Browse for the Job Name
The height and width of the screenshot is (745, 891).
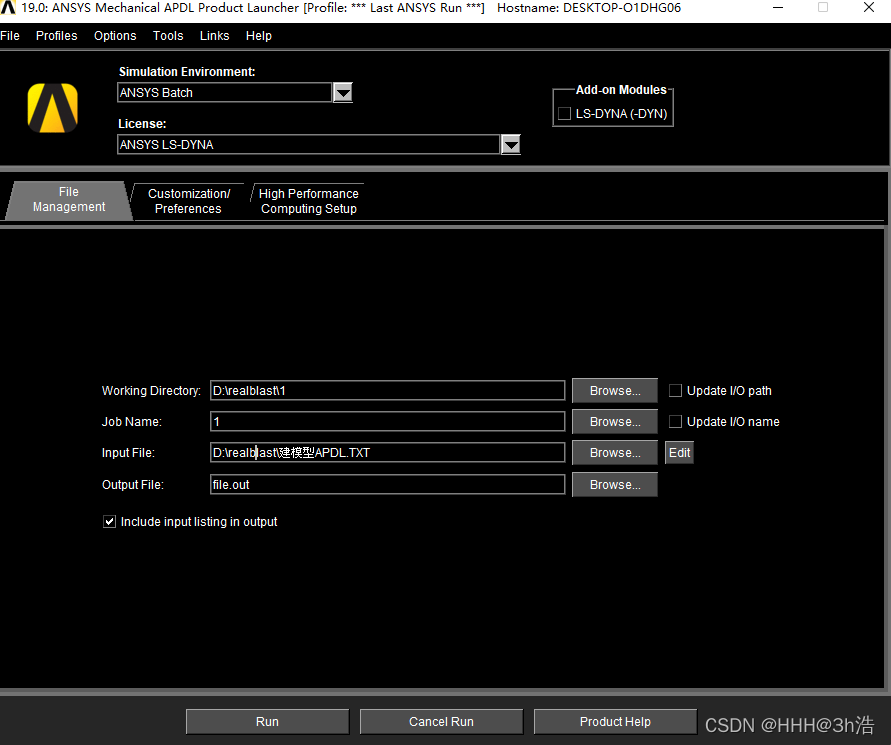coord(615,422)
